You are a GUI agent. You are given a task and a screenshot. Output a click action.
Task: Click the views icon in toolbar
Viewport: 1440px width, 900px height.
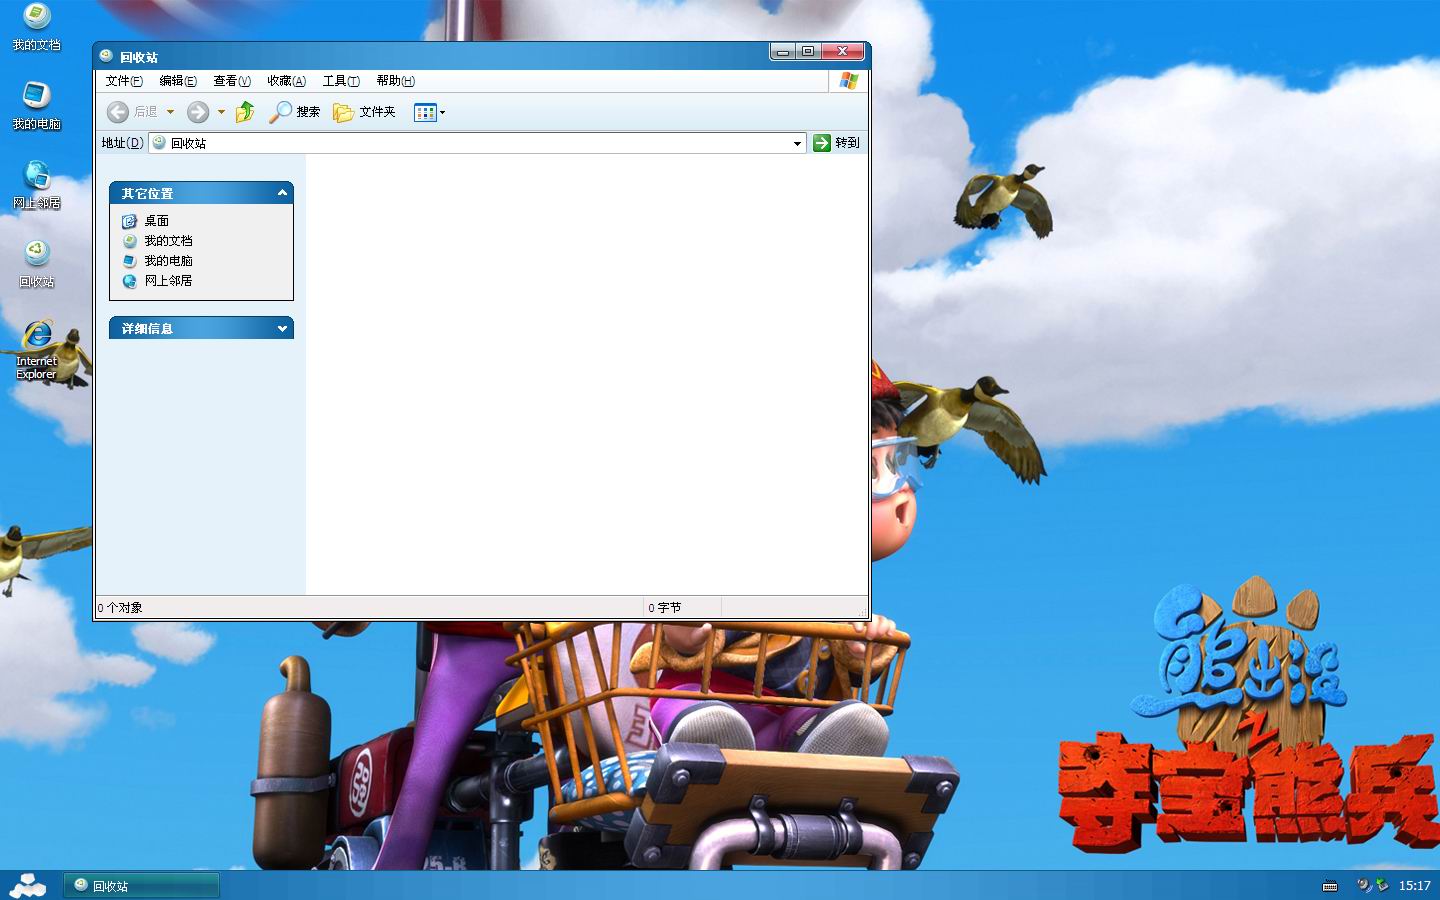[x=425, y=112]
